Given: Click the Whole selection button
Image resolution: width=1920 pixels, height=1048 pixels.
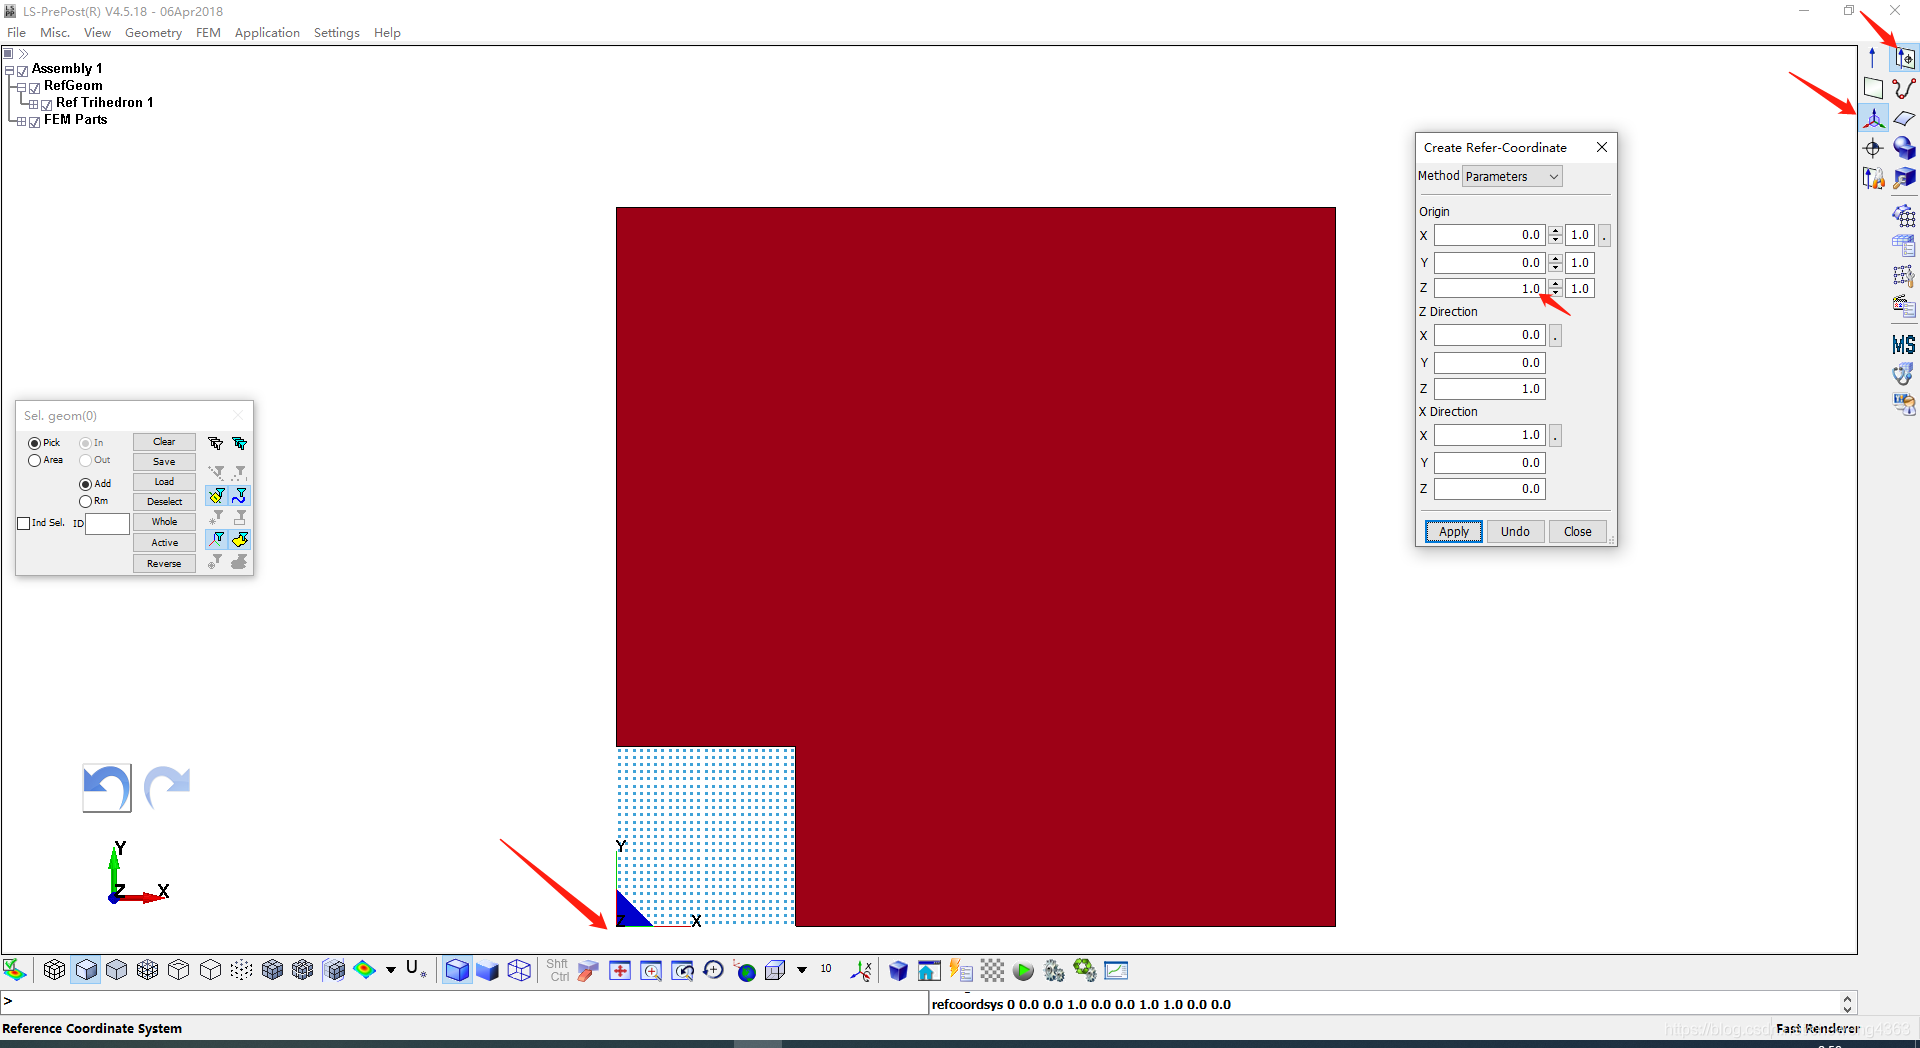Looking at the screenshot, I should [164, 522].
